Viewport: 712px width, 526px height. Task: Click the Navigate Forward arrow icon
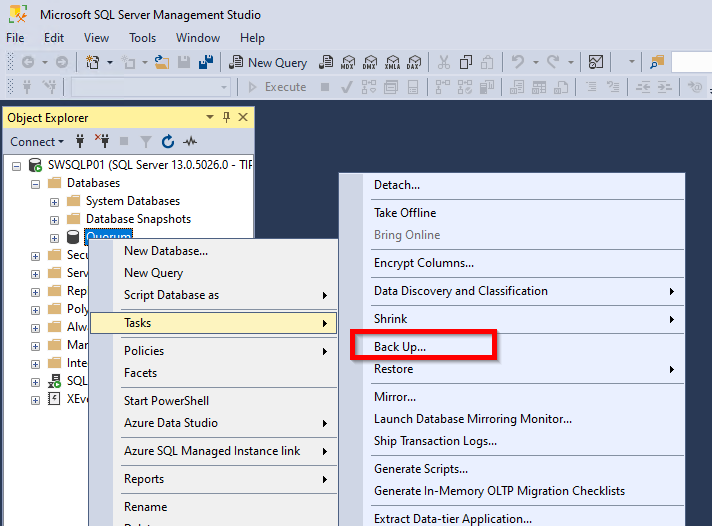(62, 62)
